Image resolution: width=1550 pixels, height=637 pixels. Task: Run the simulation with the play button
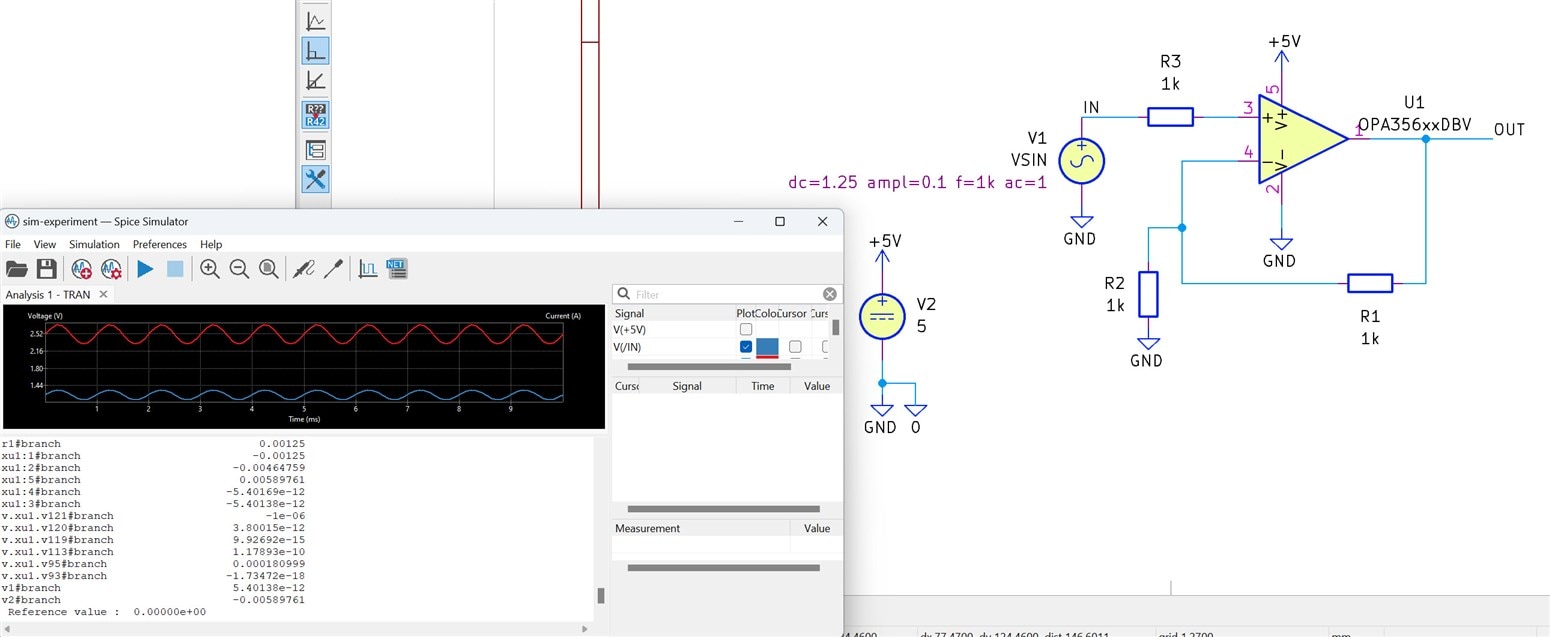pyautogui.click(x=145, y=269)
